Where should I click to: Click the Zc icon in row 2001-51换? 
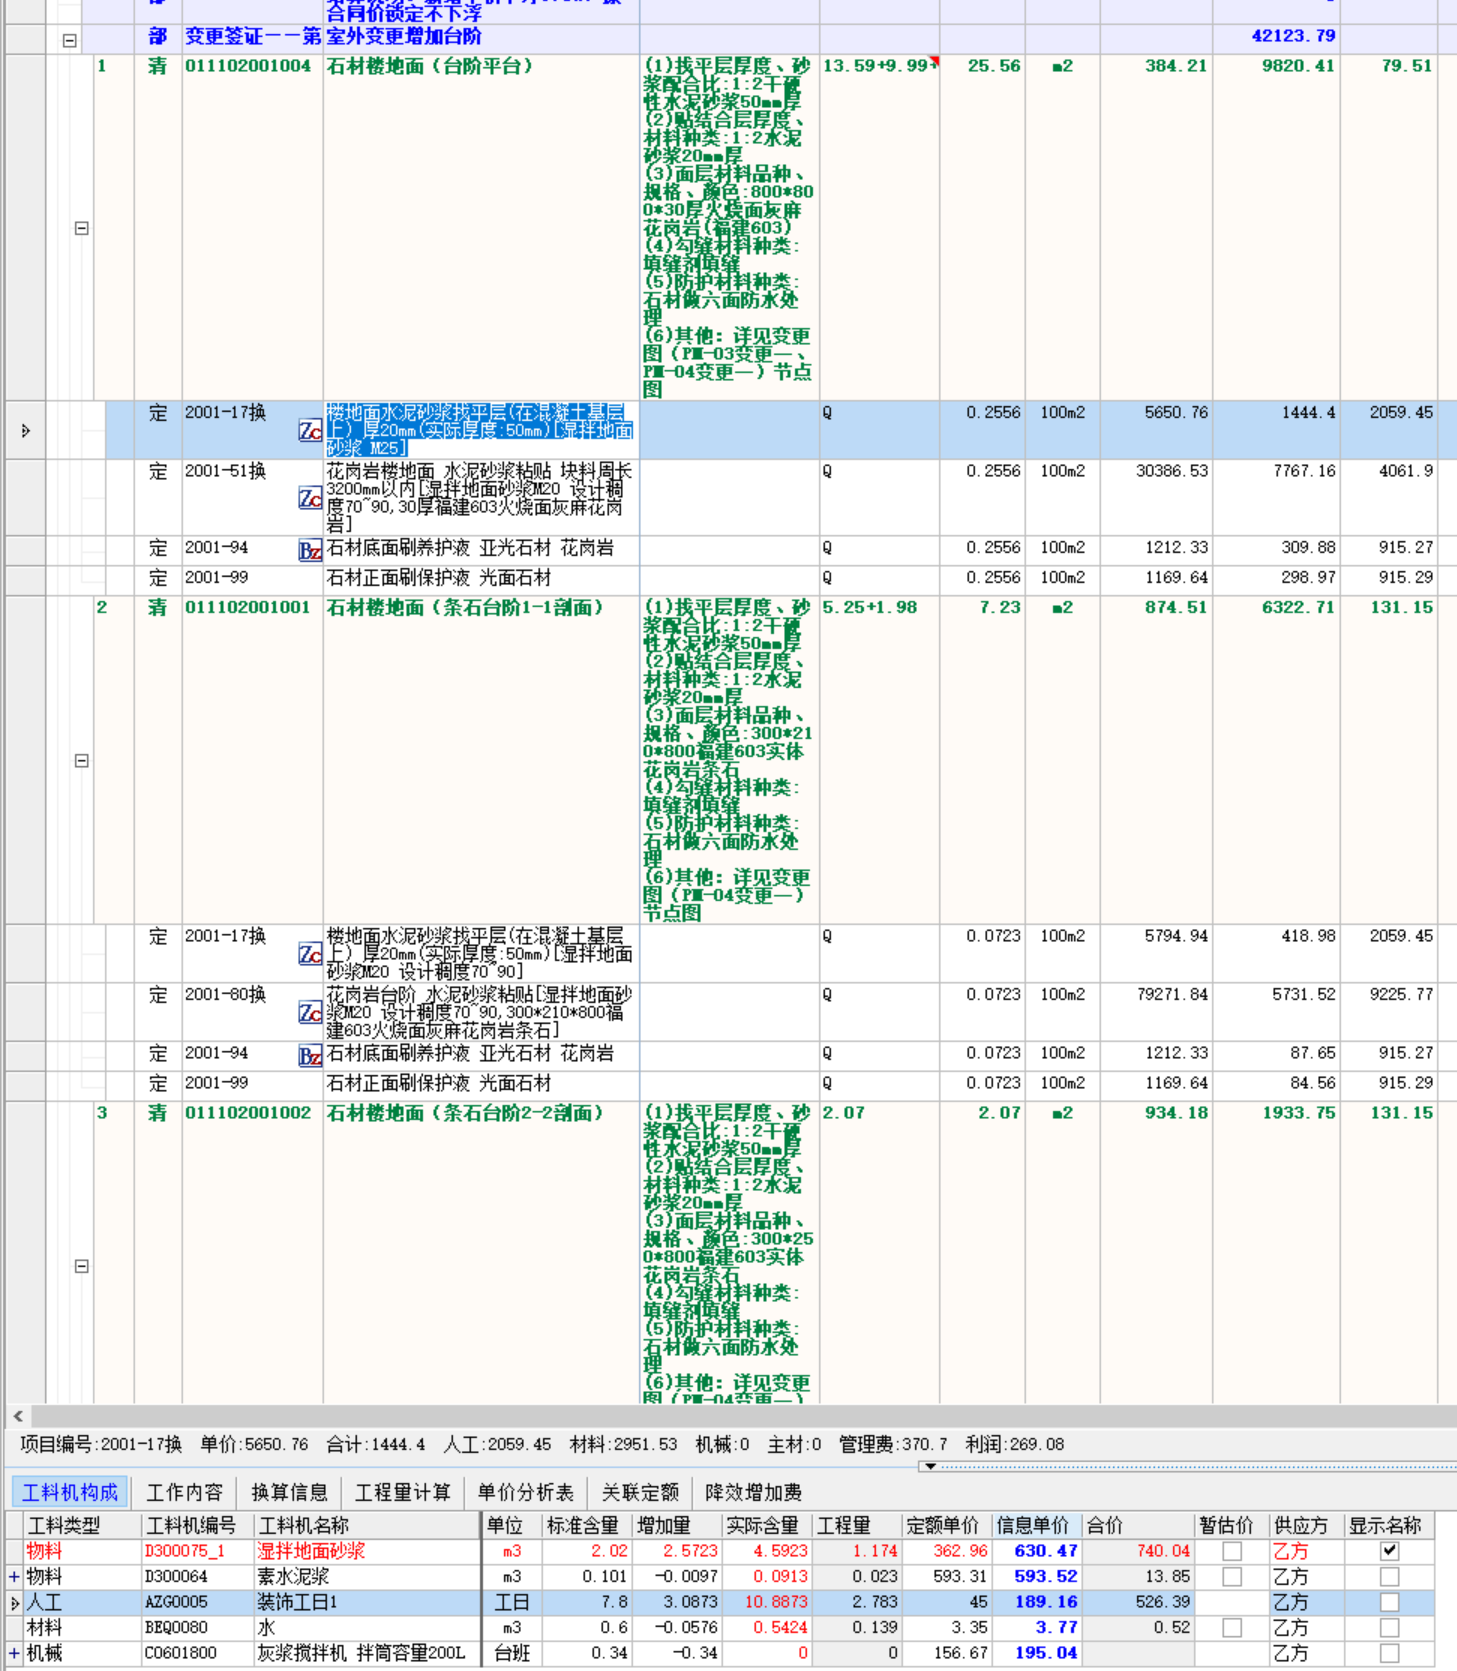click(x=310, y=497)
